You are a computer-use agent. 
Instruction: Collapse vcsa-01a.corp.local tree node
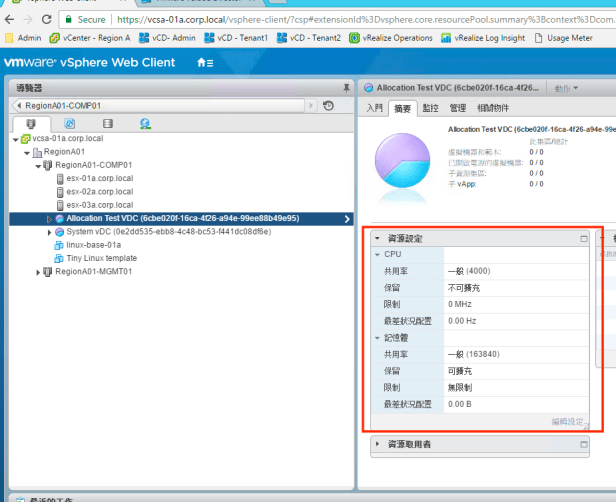click(x=16, y=139)
